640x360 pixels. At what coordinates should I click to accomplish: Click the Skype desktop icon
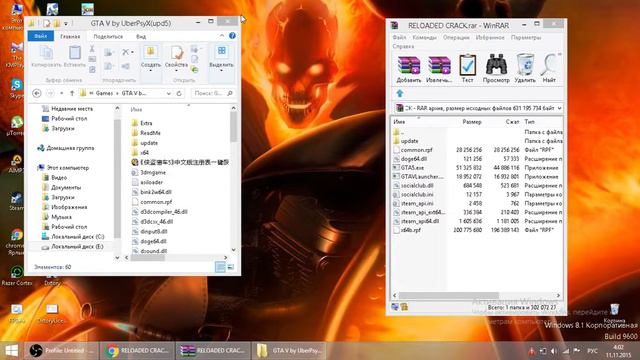pos(16,89)
